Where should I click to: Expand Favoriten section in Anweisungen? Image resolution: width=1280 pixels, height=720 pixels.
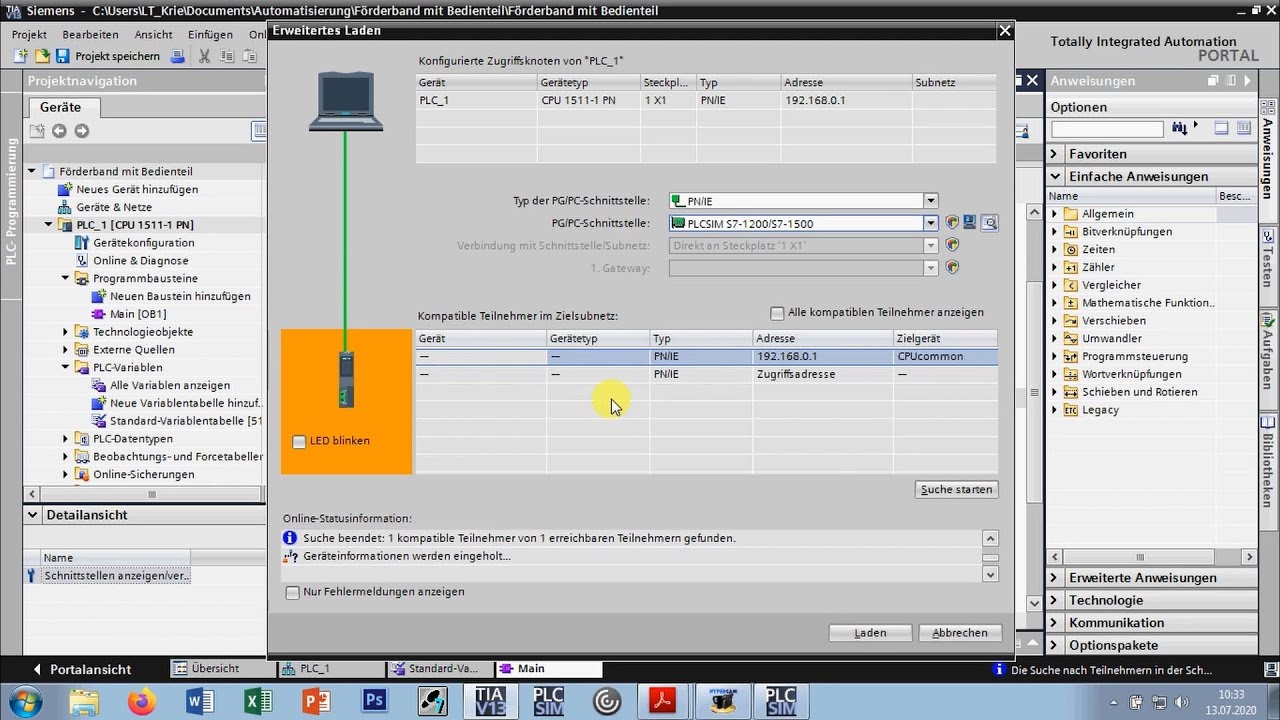pyautogui.click(x=1055, y=154)
